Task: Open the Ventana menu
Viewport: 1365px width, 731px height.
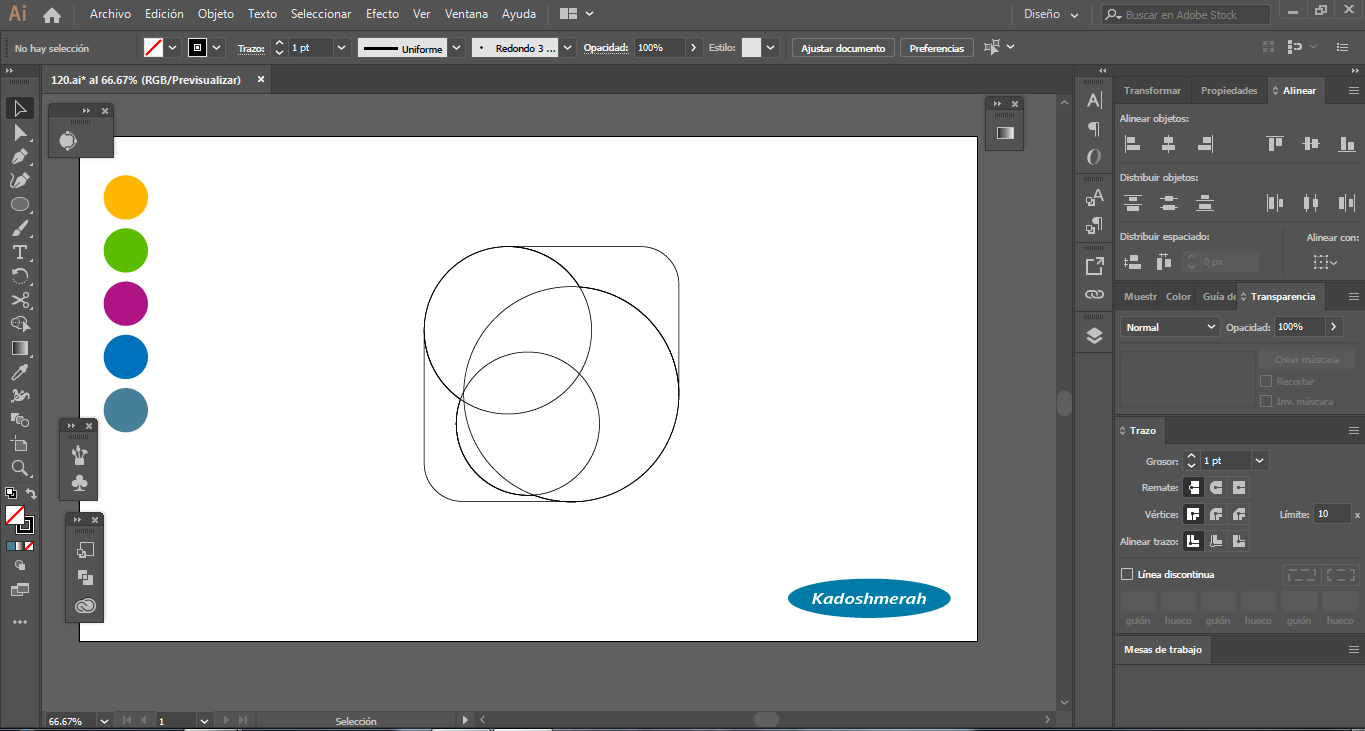Action: click(x=467, y=14)
